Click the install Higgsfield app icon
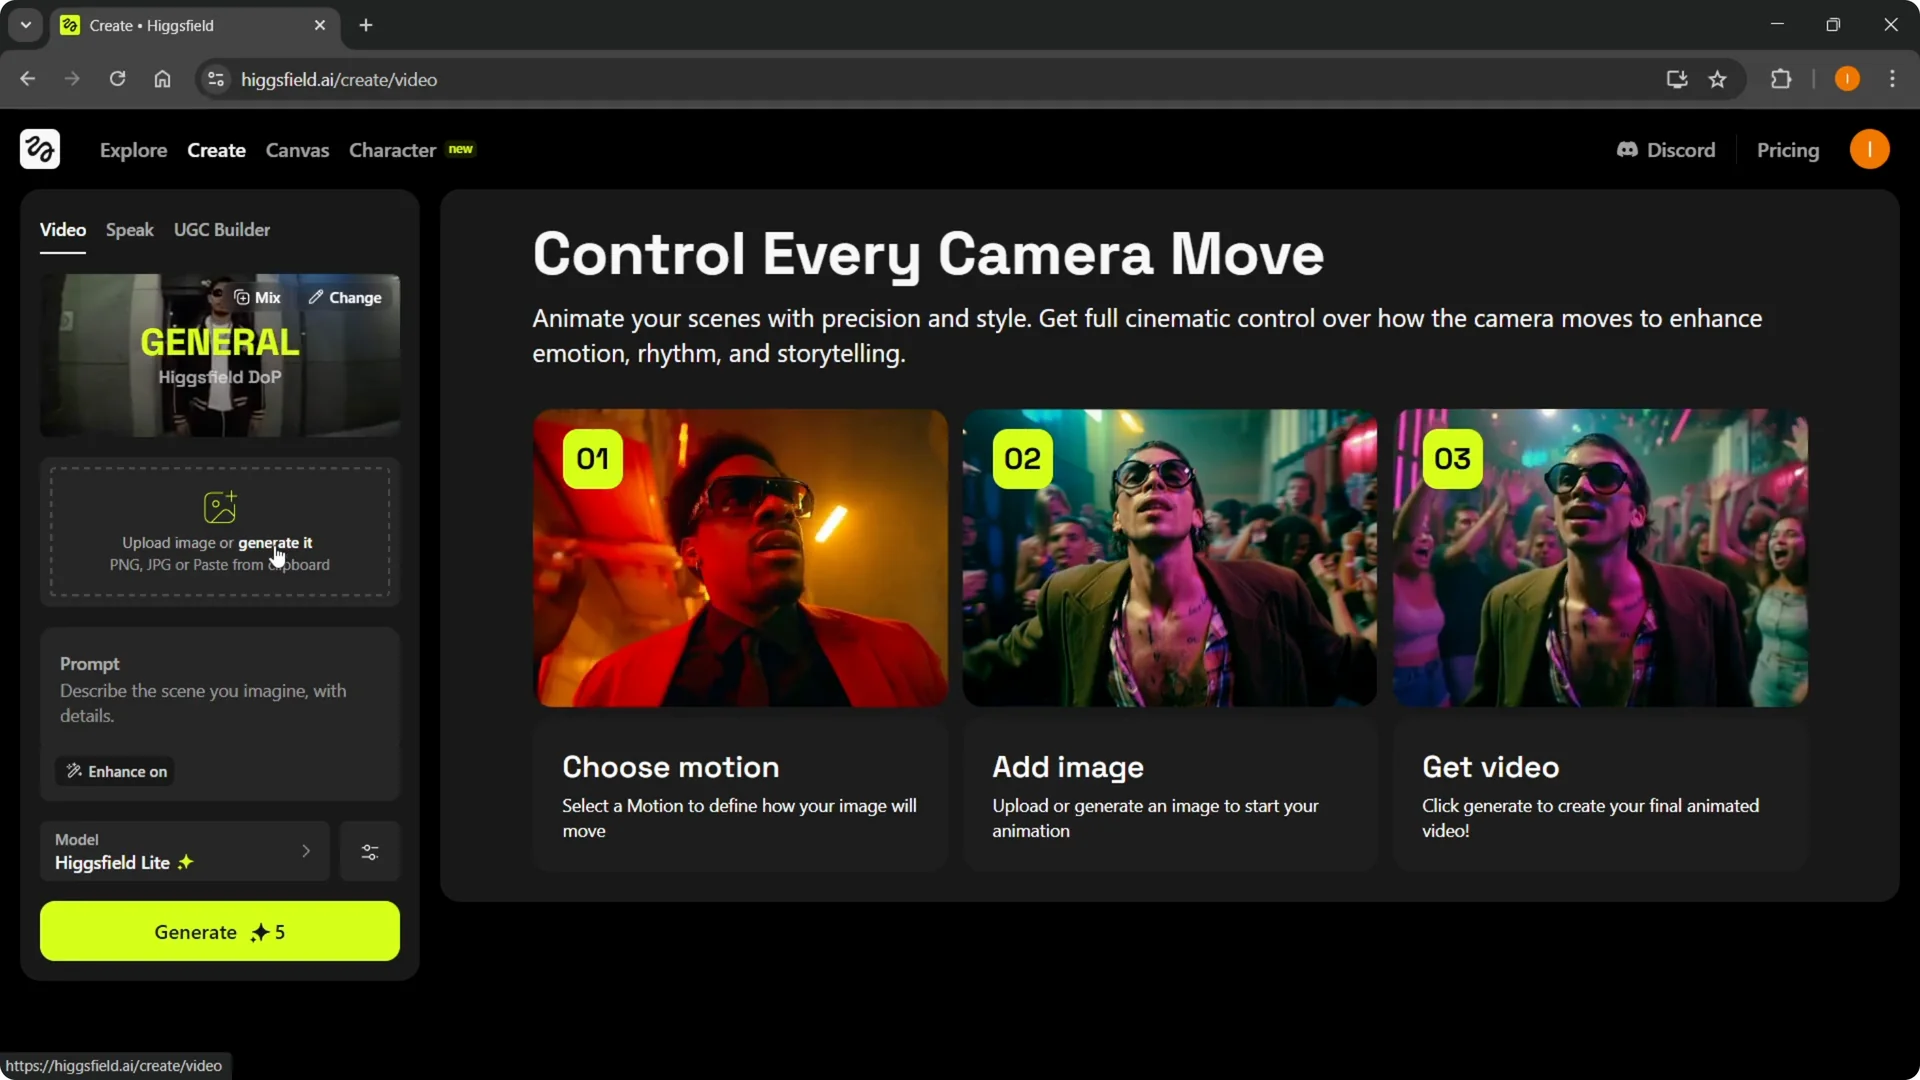Screen dimensions: 1920x1080 click(1676, 79)
